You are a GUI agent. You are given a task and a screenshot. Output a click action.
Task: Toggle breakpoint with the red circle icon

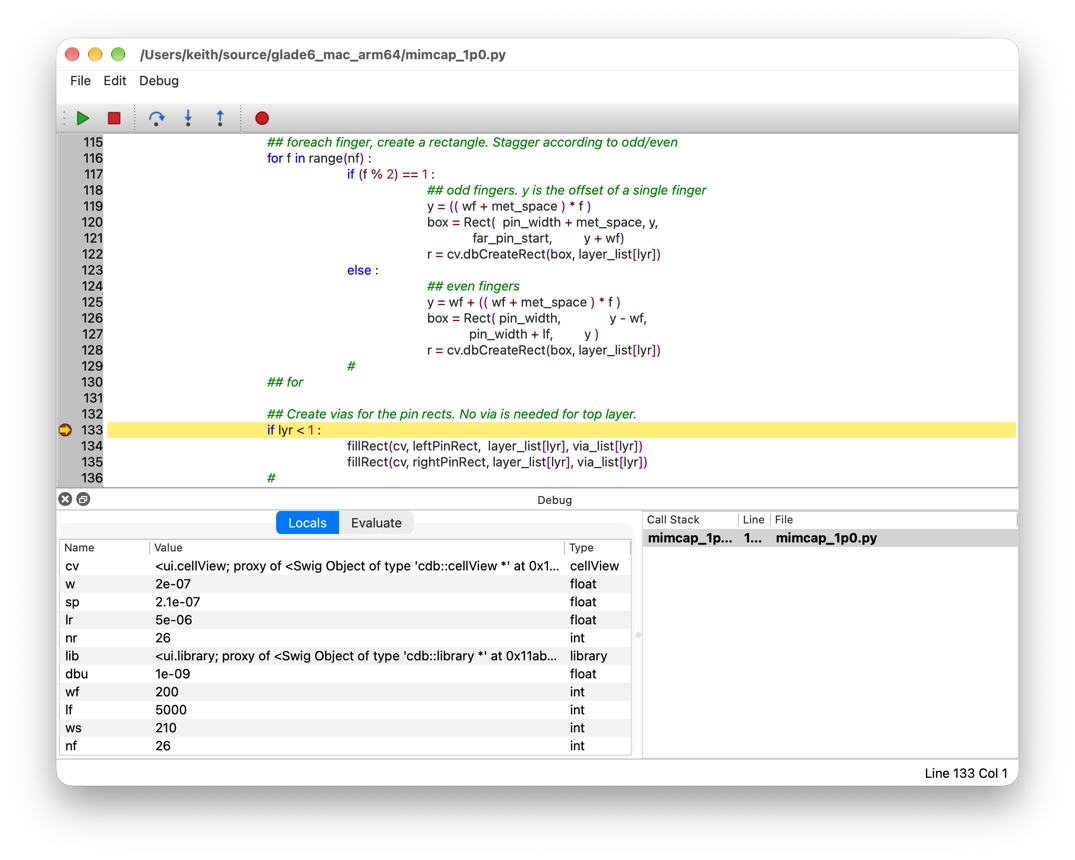[262, 118]
